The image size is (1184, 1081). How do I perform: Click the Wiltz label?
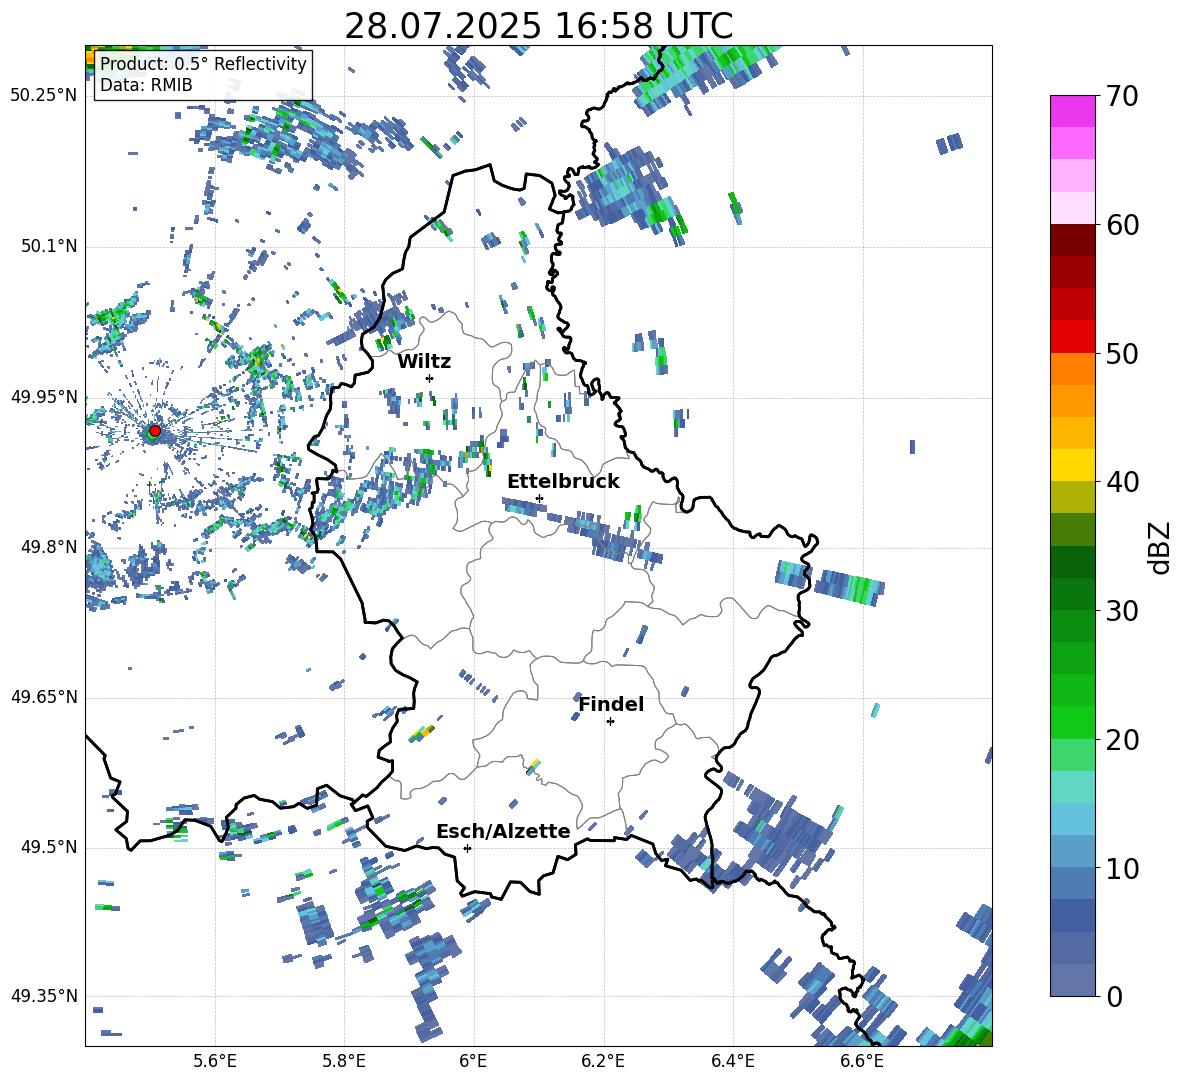[424, 362]
